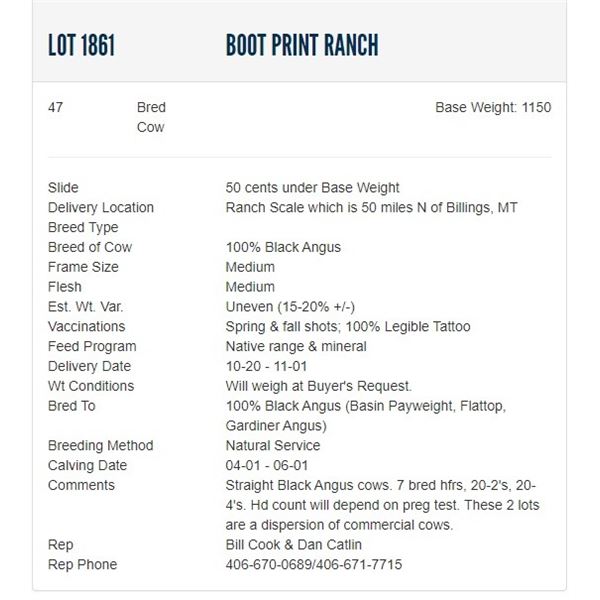
Task: Click the '50 cents under Base Weight' value
Action: (313, 188)
